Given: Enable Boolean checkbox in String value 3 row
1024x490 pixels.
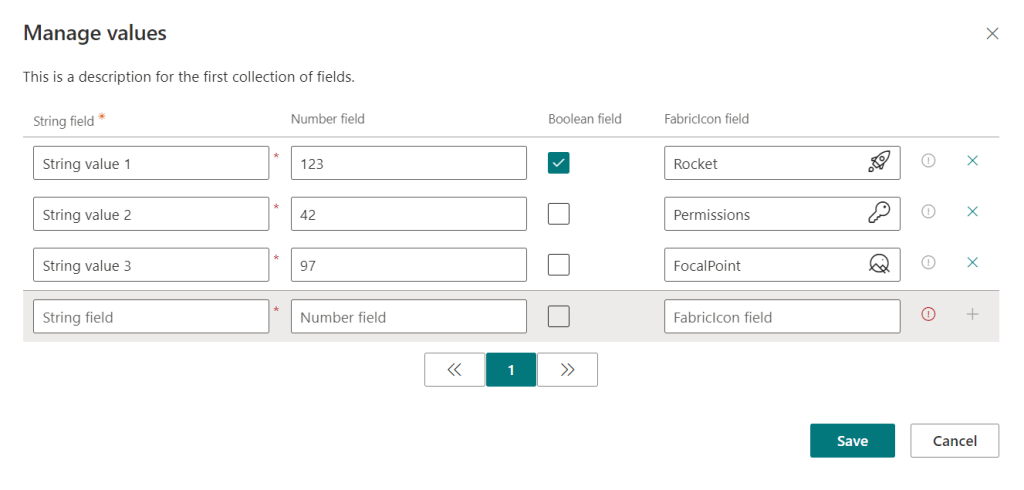Looking at the screenshot, I should click(x=559, y=265).
